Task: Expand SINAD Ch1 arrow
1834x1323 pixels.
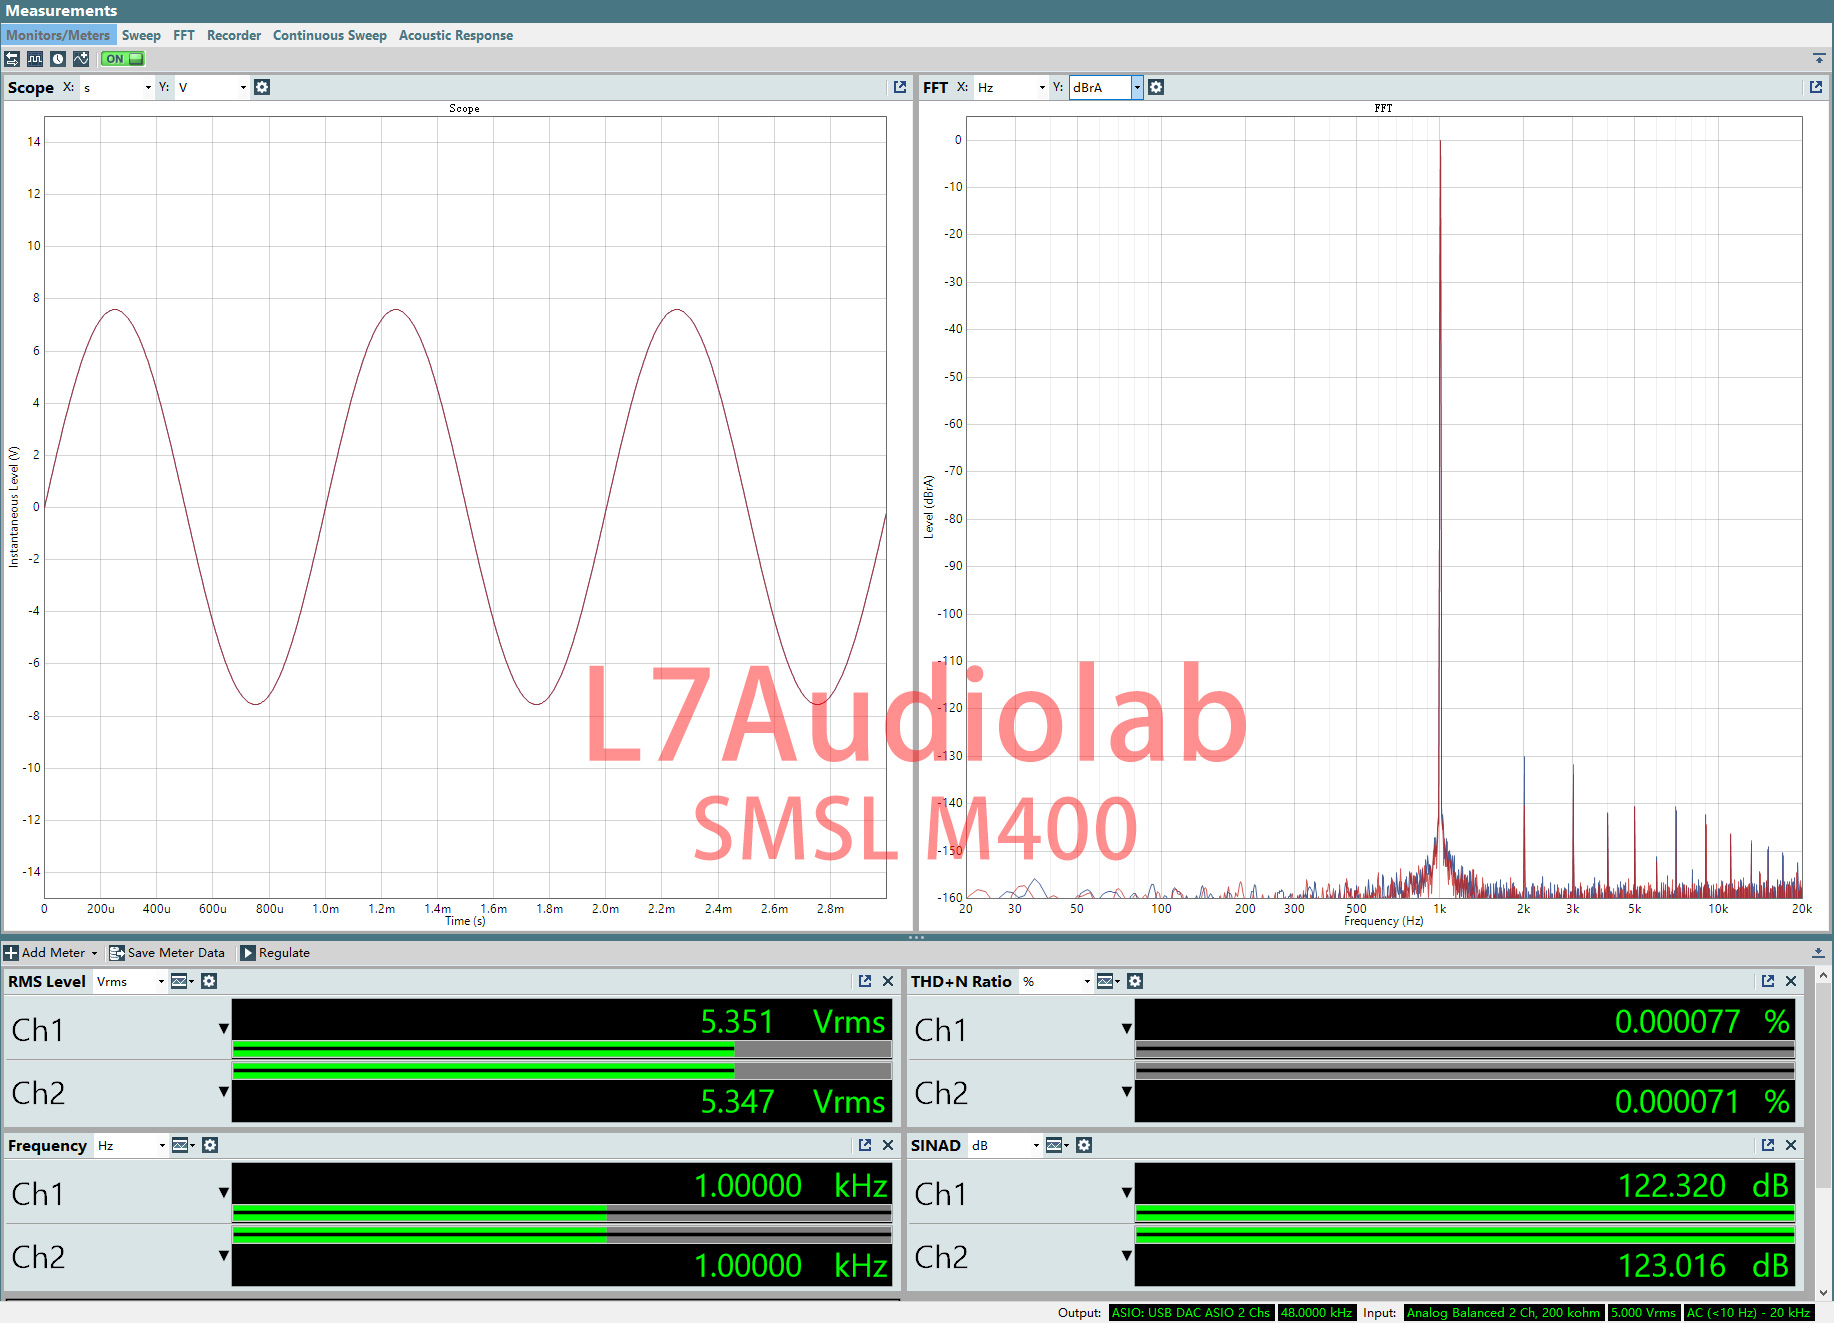Action: tap(1127, 1192)
